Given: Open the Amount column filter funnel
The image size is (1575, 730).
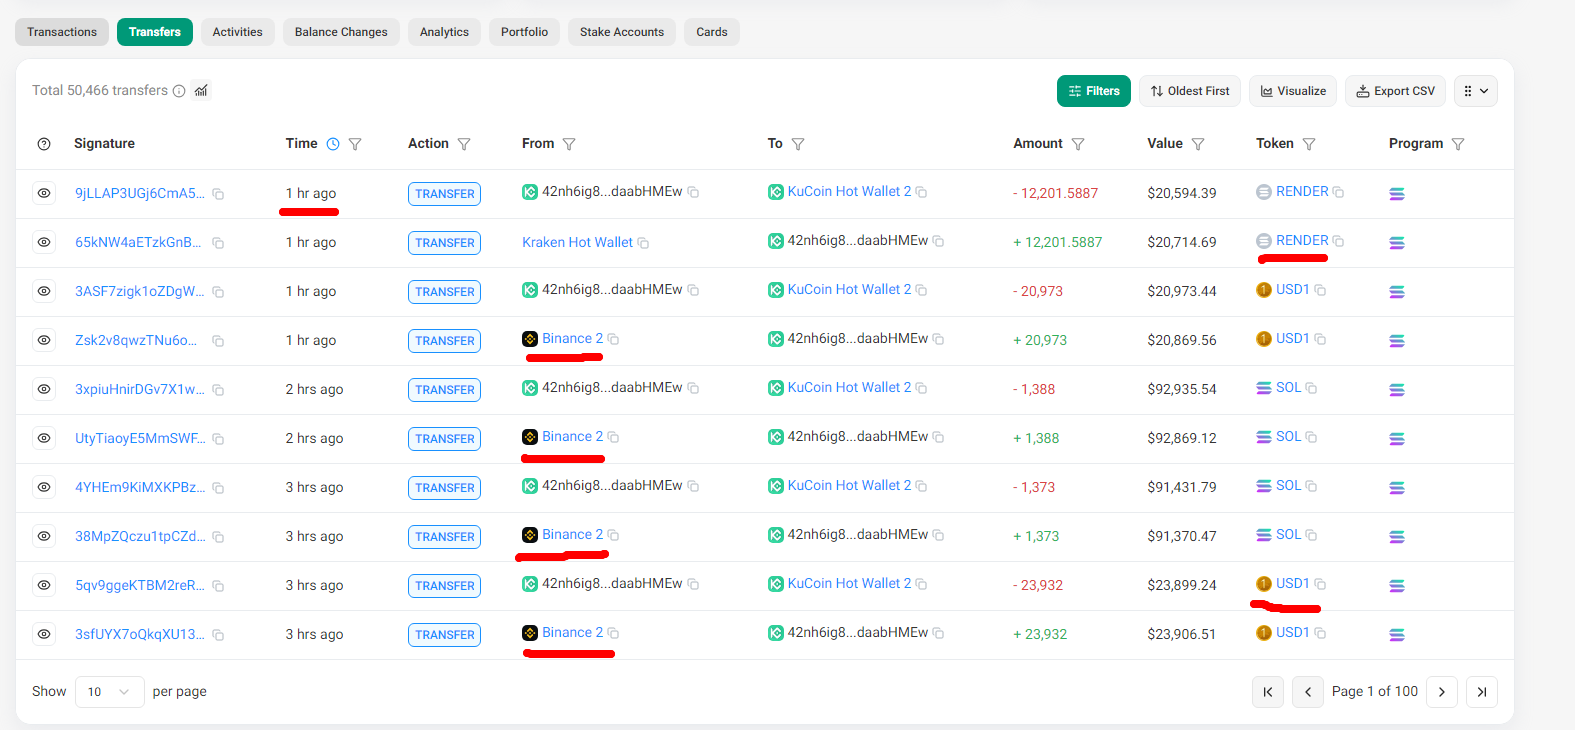Looking at the screenshot, I should point(1078,144).
